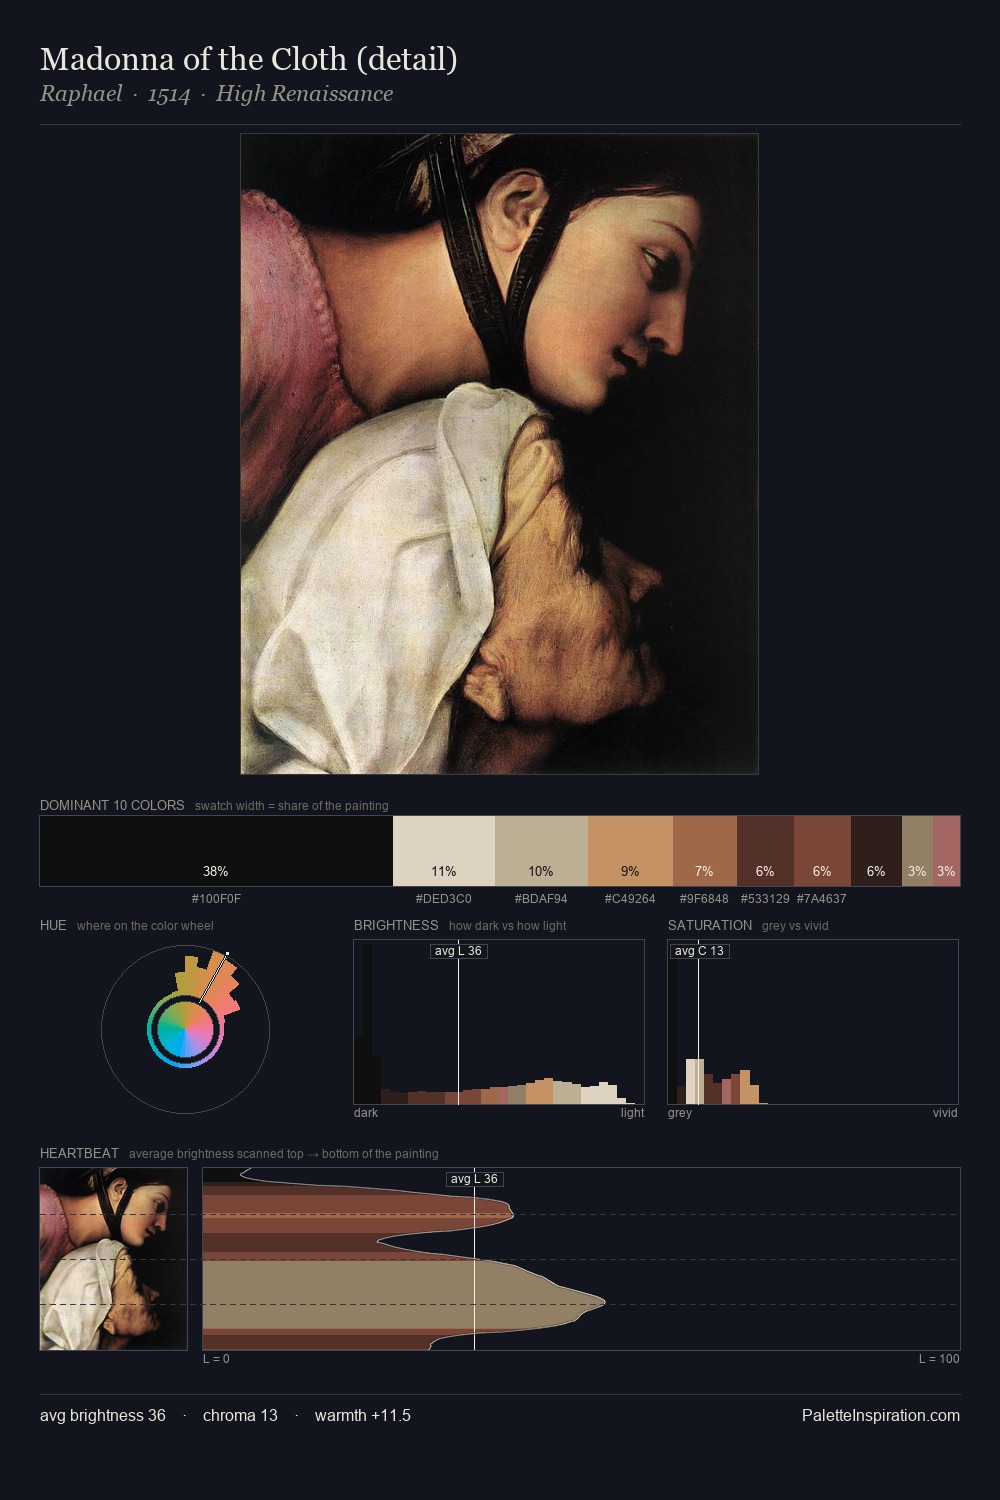Click the hex code '#9F6848' text
The image size is (1000, 1500).
(704, 899)
